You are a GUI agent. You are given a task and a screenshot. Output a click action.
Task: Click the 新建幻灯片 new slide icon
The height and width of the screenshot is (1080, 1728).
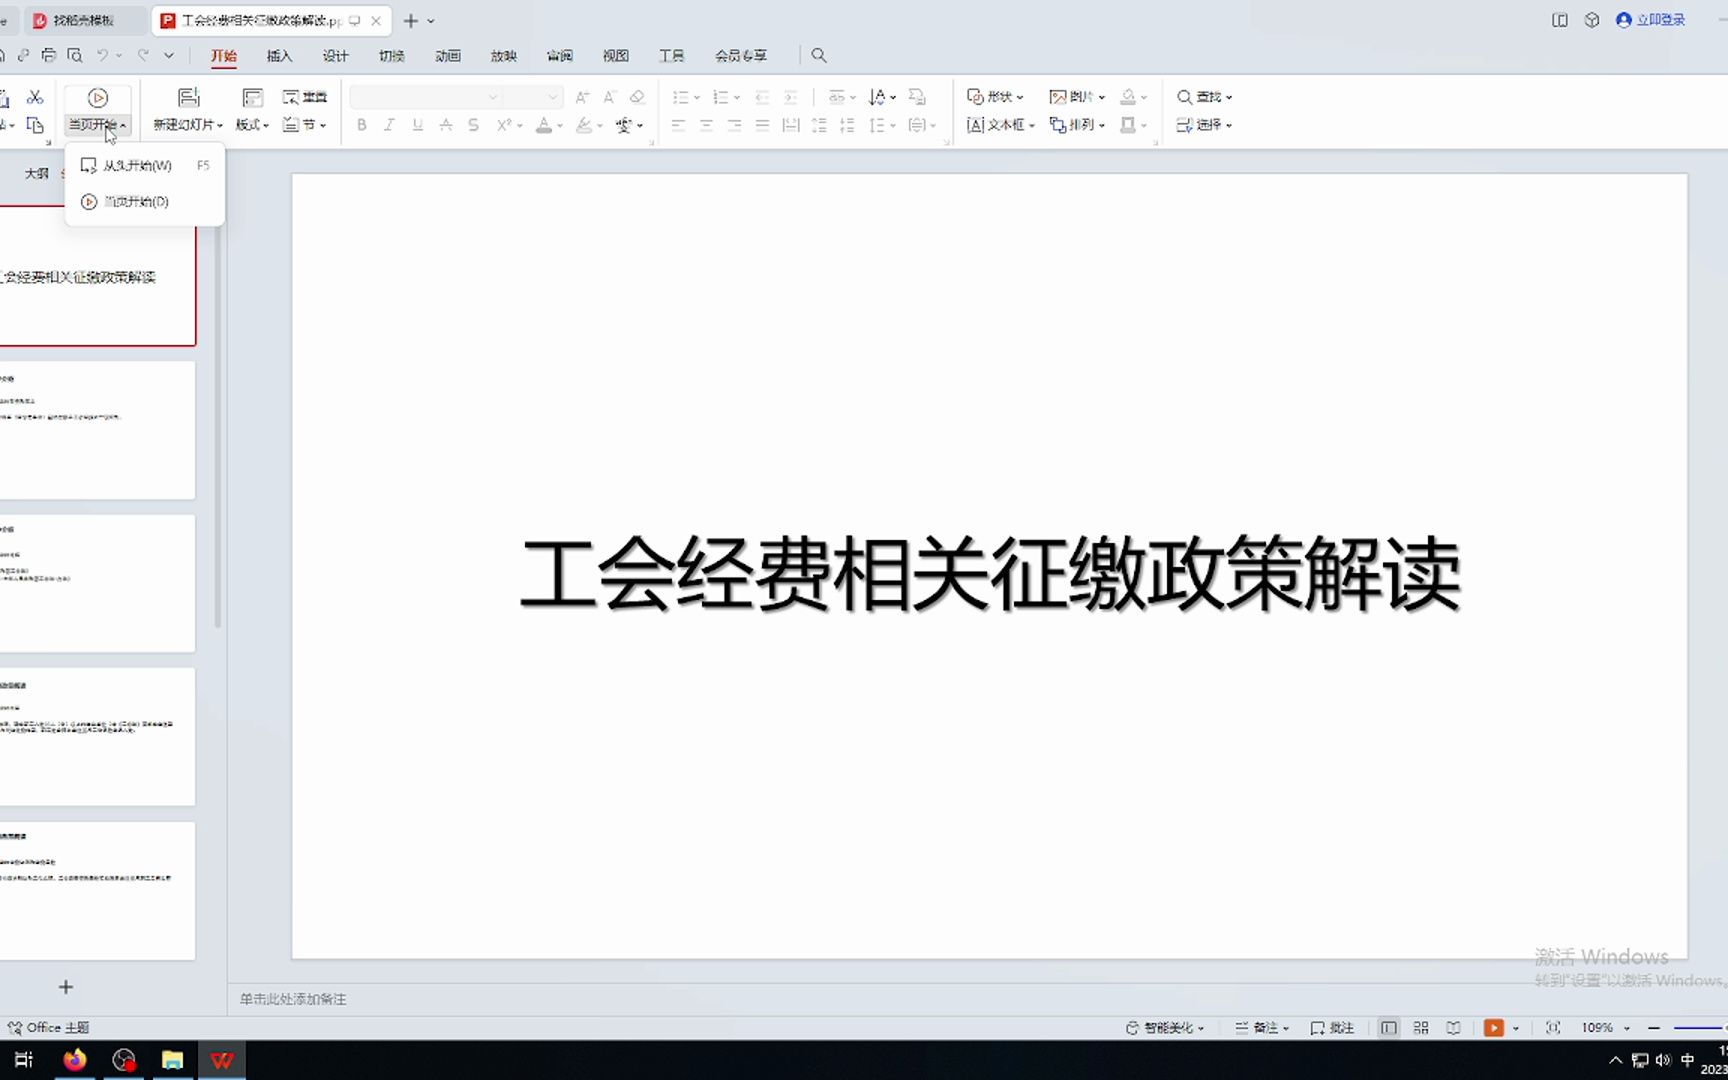(189, 97)
